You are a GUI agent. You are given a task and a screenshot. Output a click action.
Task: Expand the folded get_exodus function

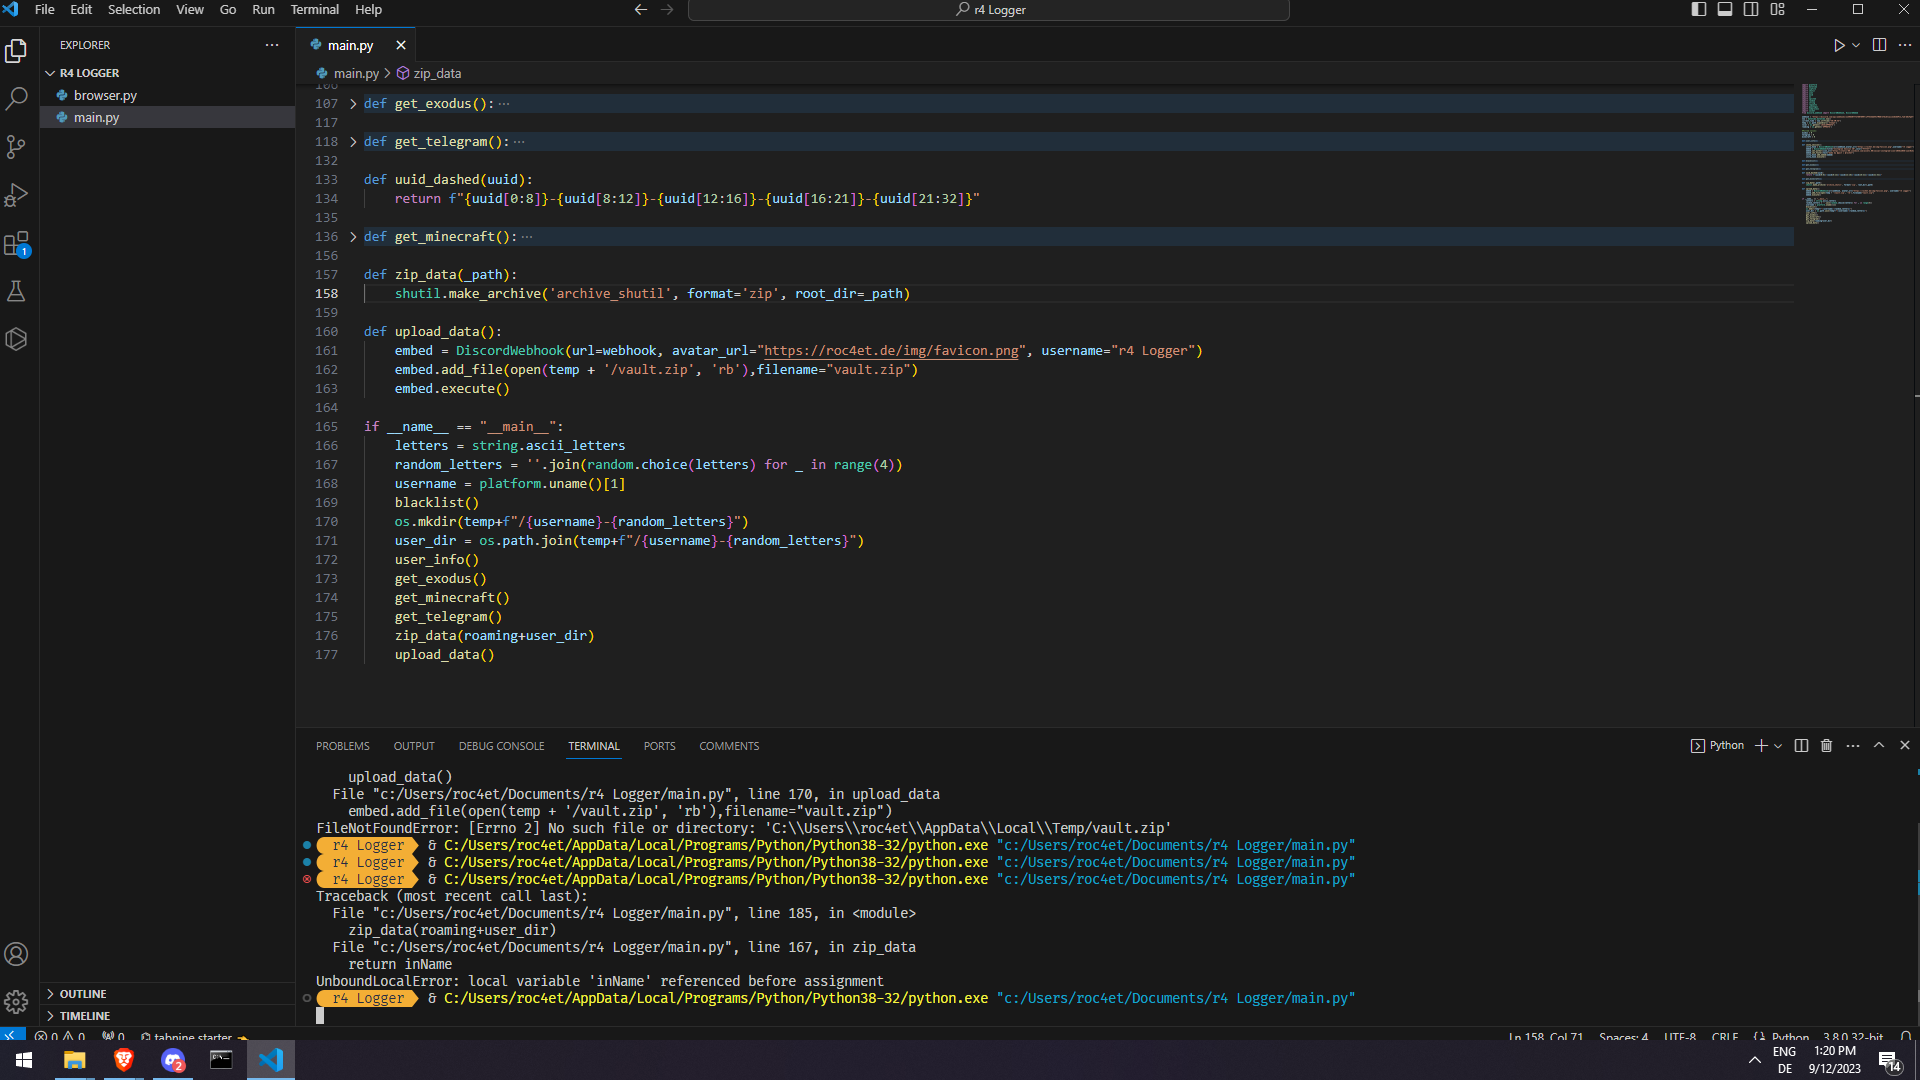[353, 104]
